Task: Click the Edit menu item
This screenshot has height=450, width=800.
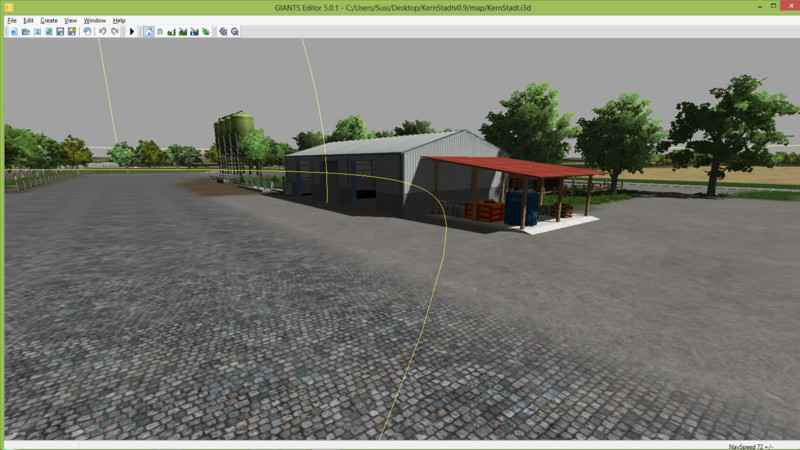Action: pyautogui.click(x=29, y=20)
